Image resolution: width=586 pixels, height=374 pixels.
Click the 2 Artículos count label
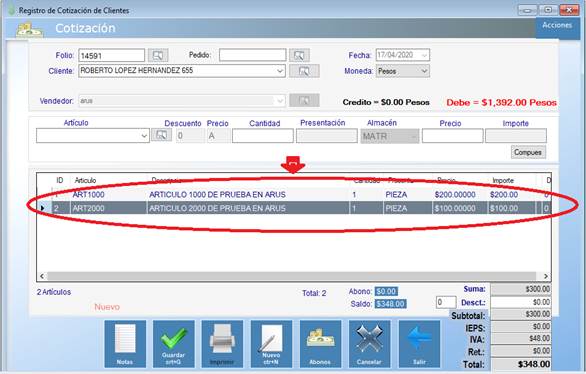(x=54, y=292)
